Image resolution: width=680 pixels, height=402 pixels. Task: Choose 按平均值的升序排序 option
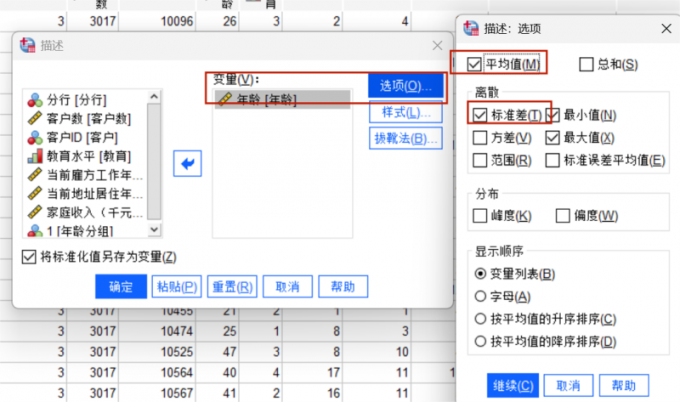[x=481, y=319]
